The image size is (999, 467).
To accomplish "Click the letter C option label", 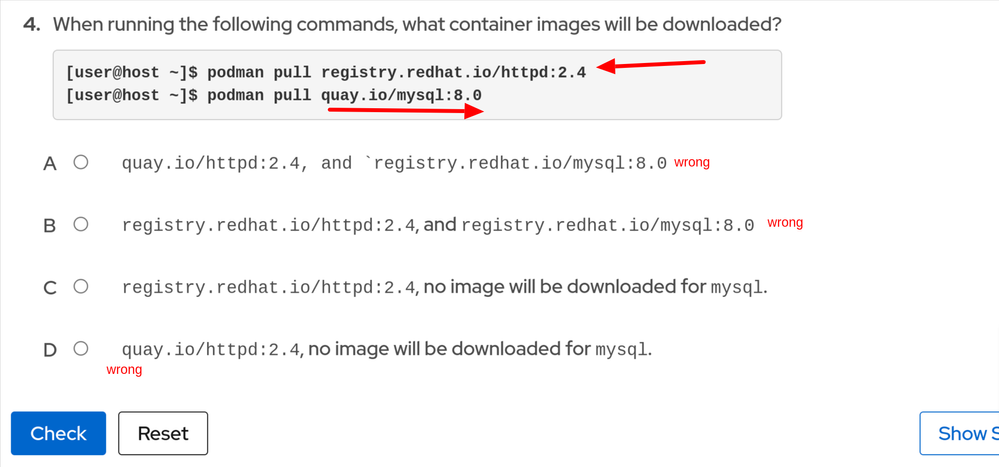I will tap(50, 288).
